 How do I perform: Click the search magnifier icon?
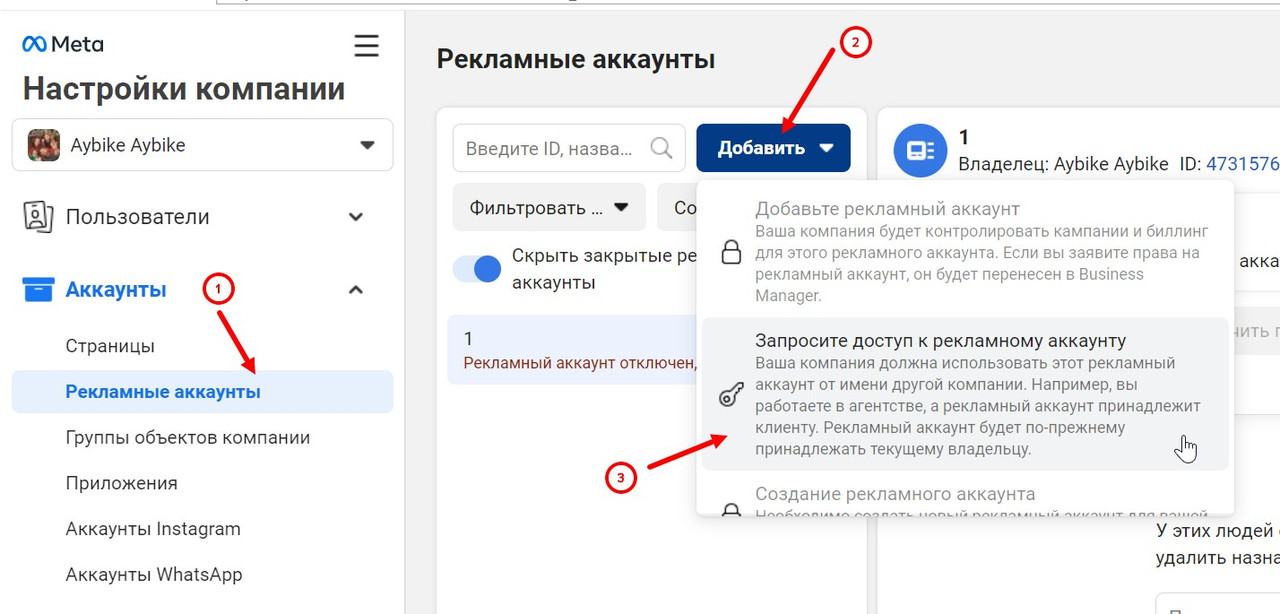661,148
